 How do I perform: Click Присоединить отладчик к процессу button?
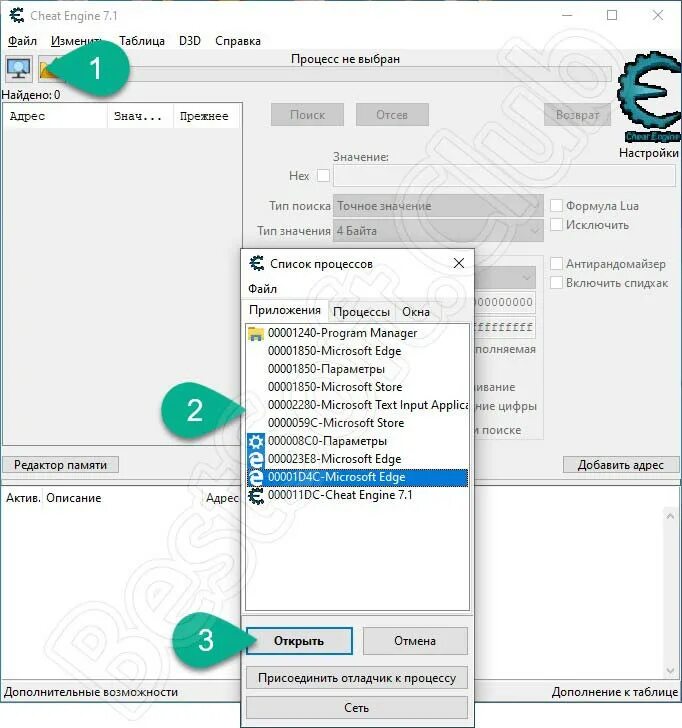coord(357,678)
